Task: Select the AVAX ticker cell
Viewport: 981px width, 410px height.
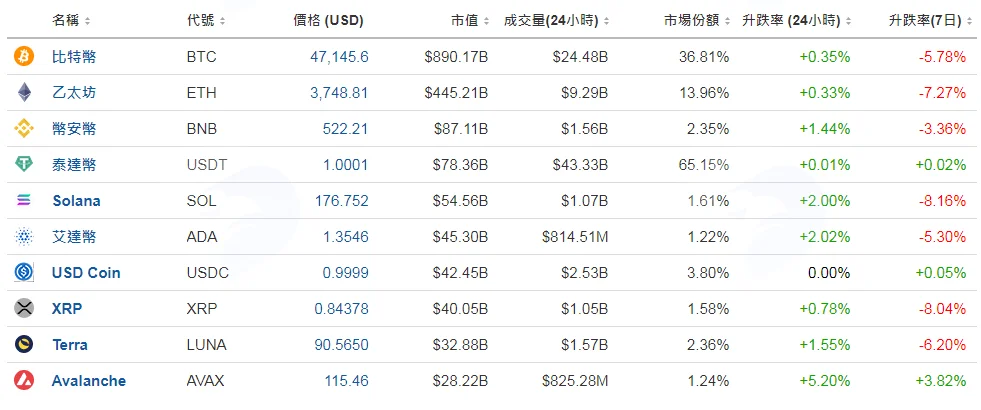Action: (x=205, y=381)
